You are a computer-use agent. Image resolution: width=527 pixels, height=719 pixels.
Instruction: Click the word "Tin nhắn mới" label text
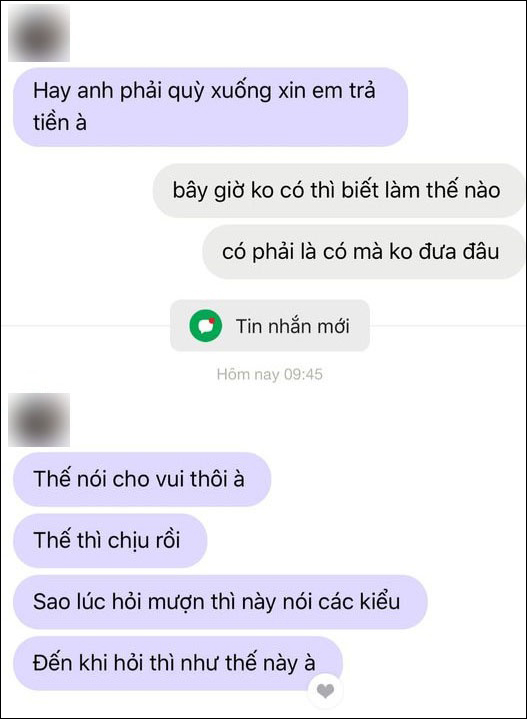(x=293, y=326)
